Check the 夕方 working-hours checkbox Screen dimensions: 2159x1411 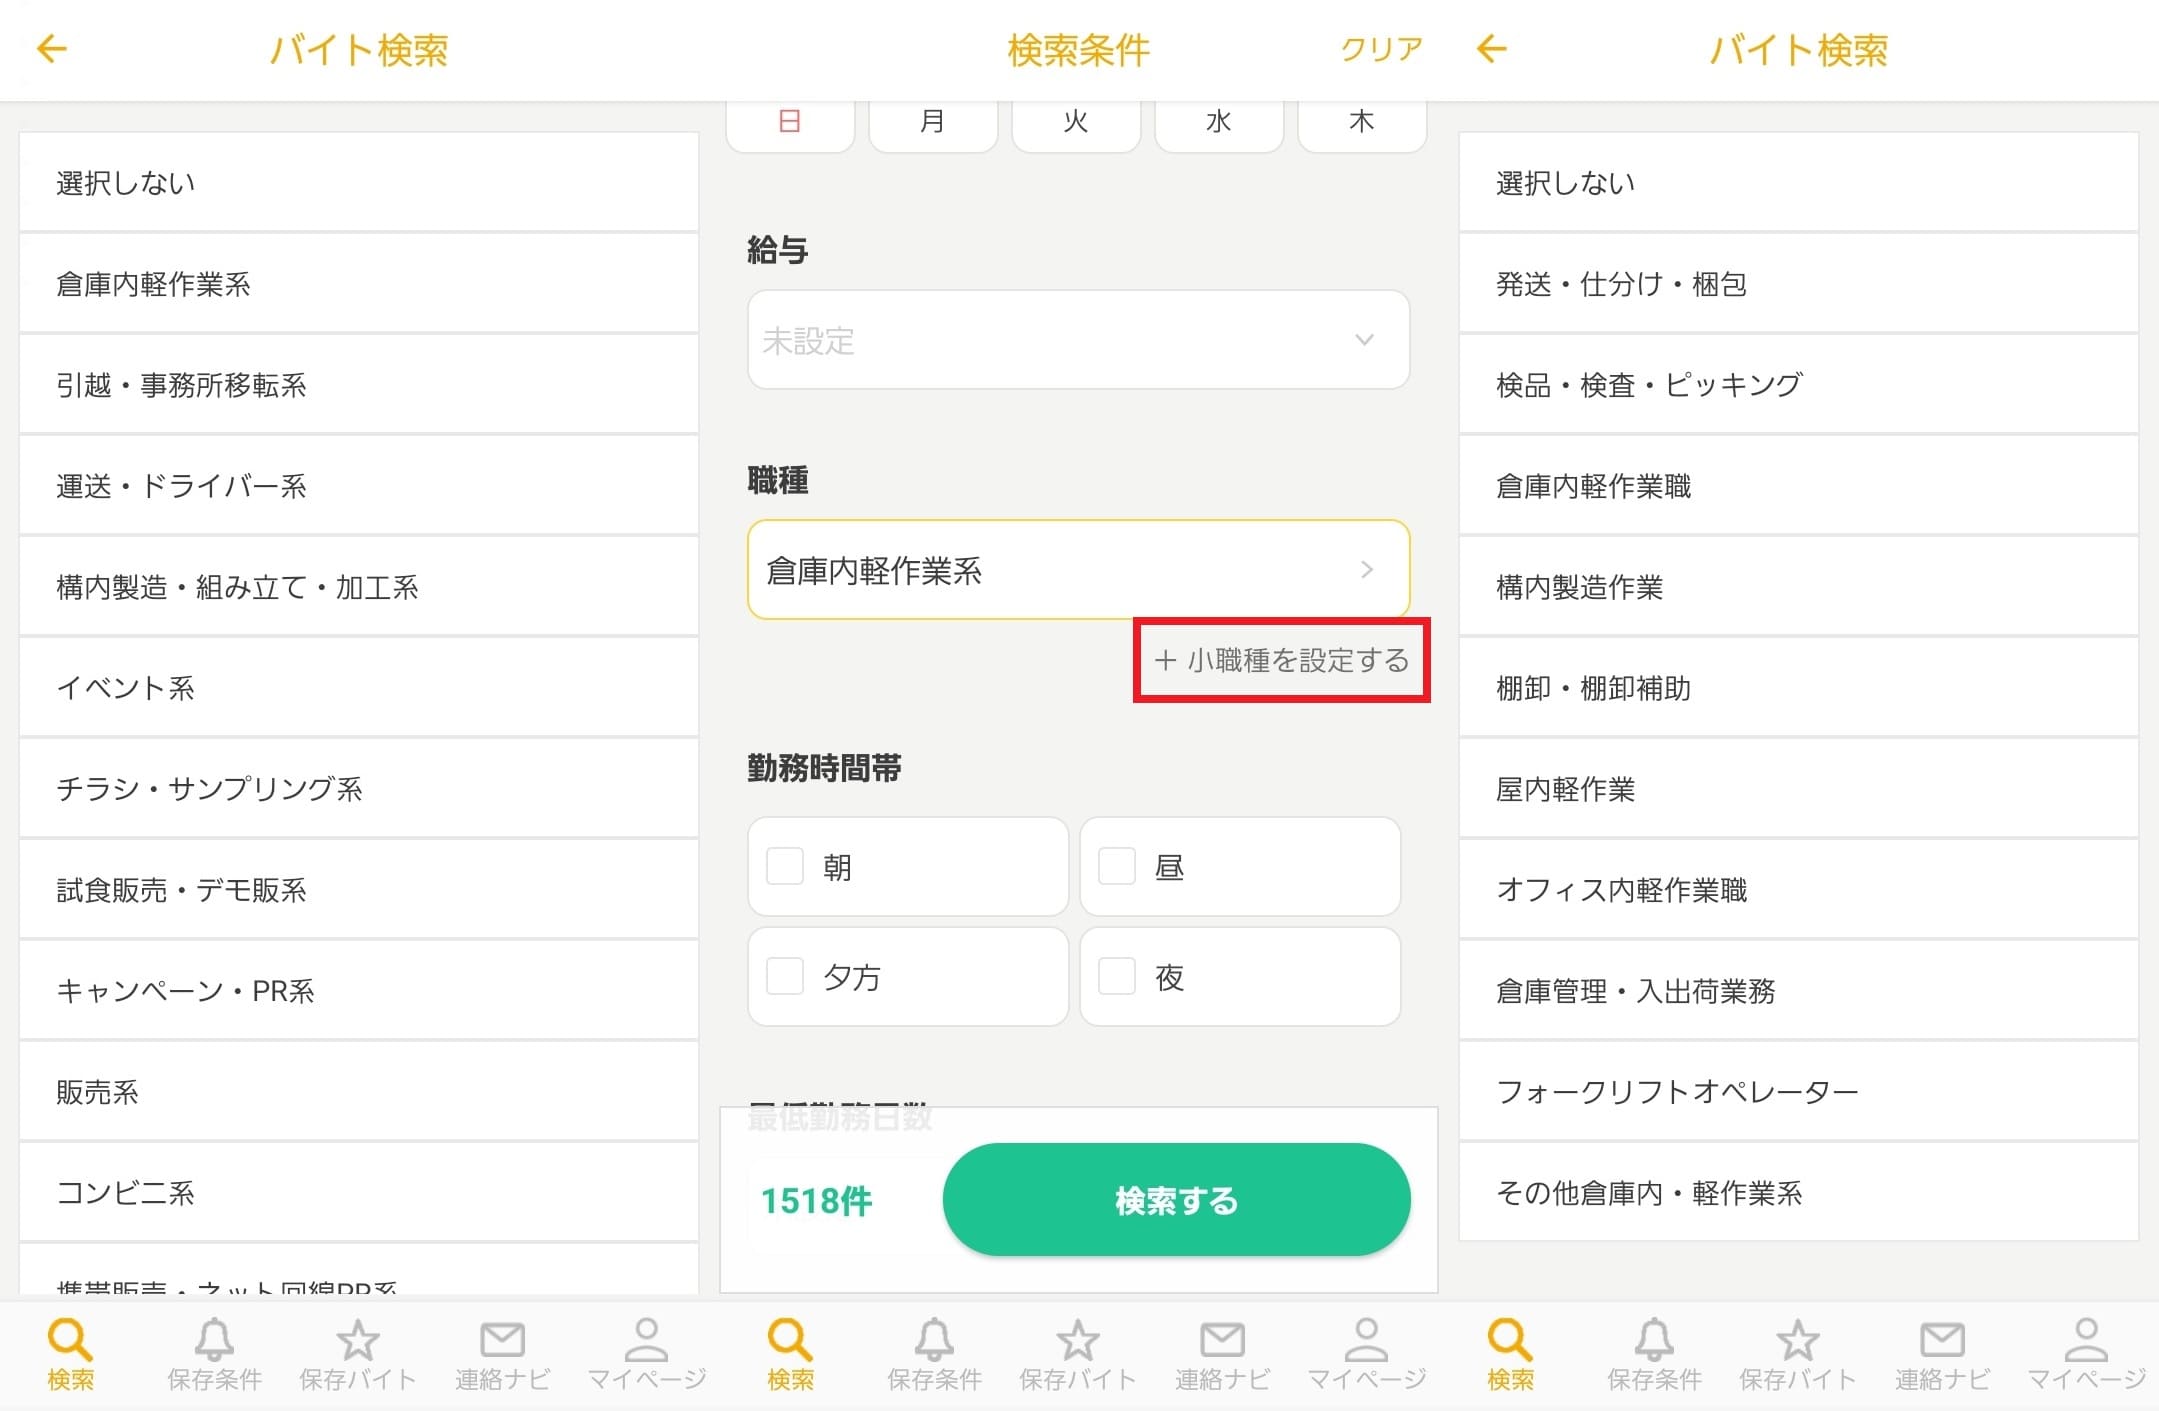click(785, 976)
